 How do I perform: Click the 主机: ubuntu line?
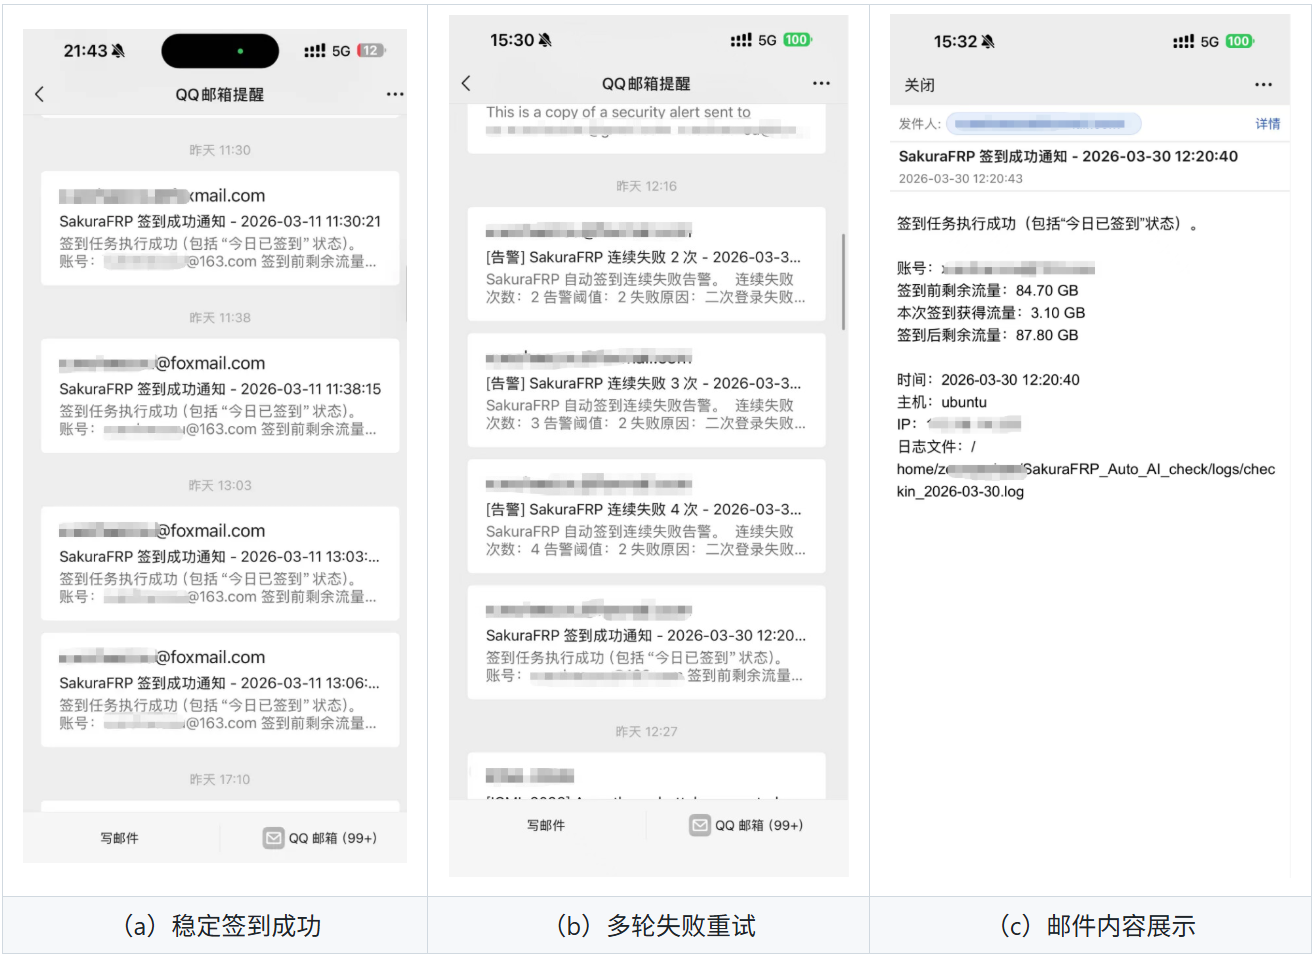pyautogui.click(x=942, y=402)
